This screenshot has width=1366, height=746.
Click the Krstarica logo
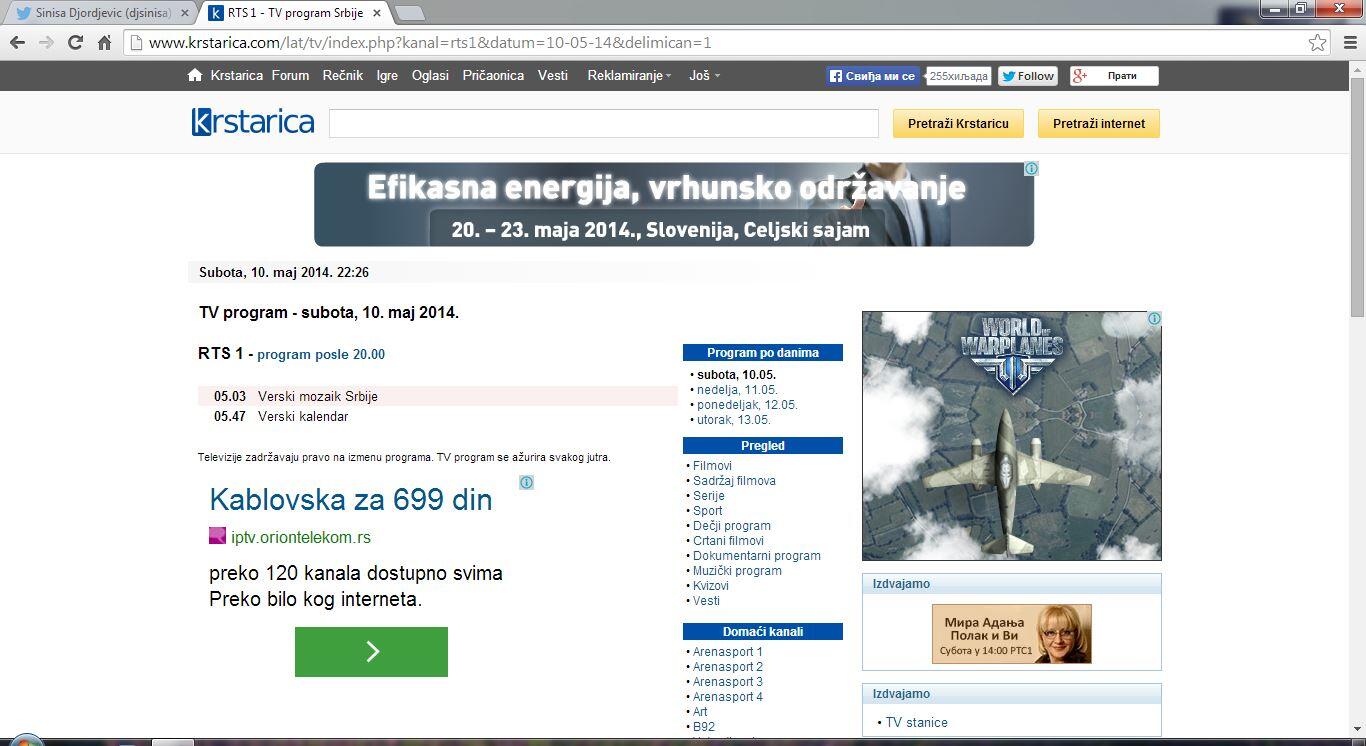click(252, 122)
